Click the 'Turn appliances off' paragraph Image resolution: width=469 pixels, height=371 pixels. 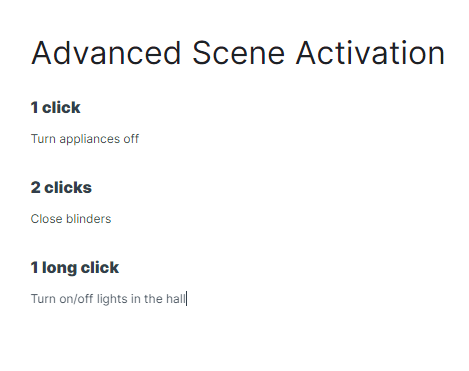pos(85,139)
